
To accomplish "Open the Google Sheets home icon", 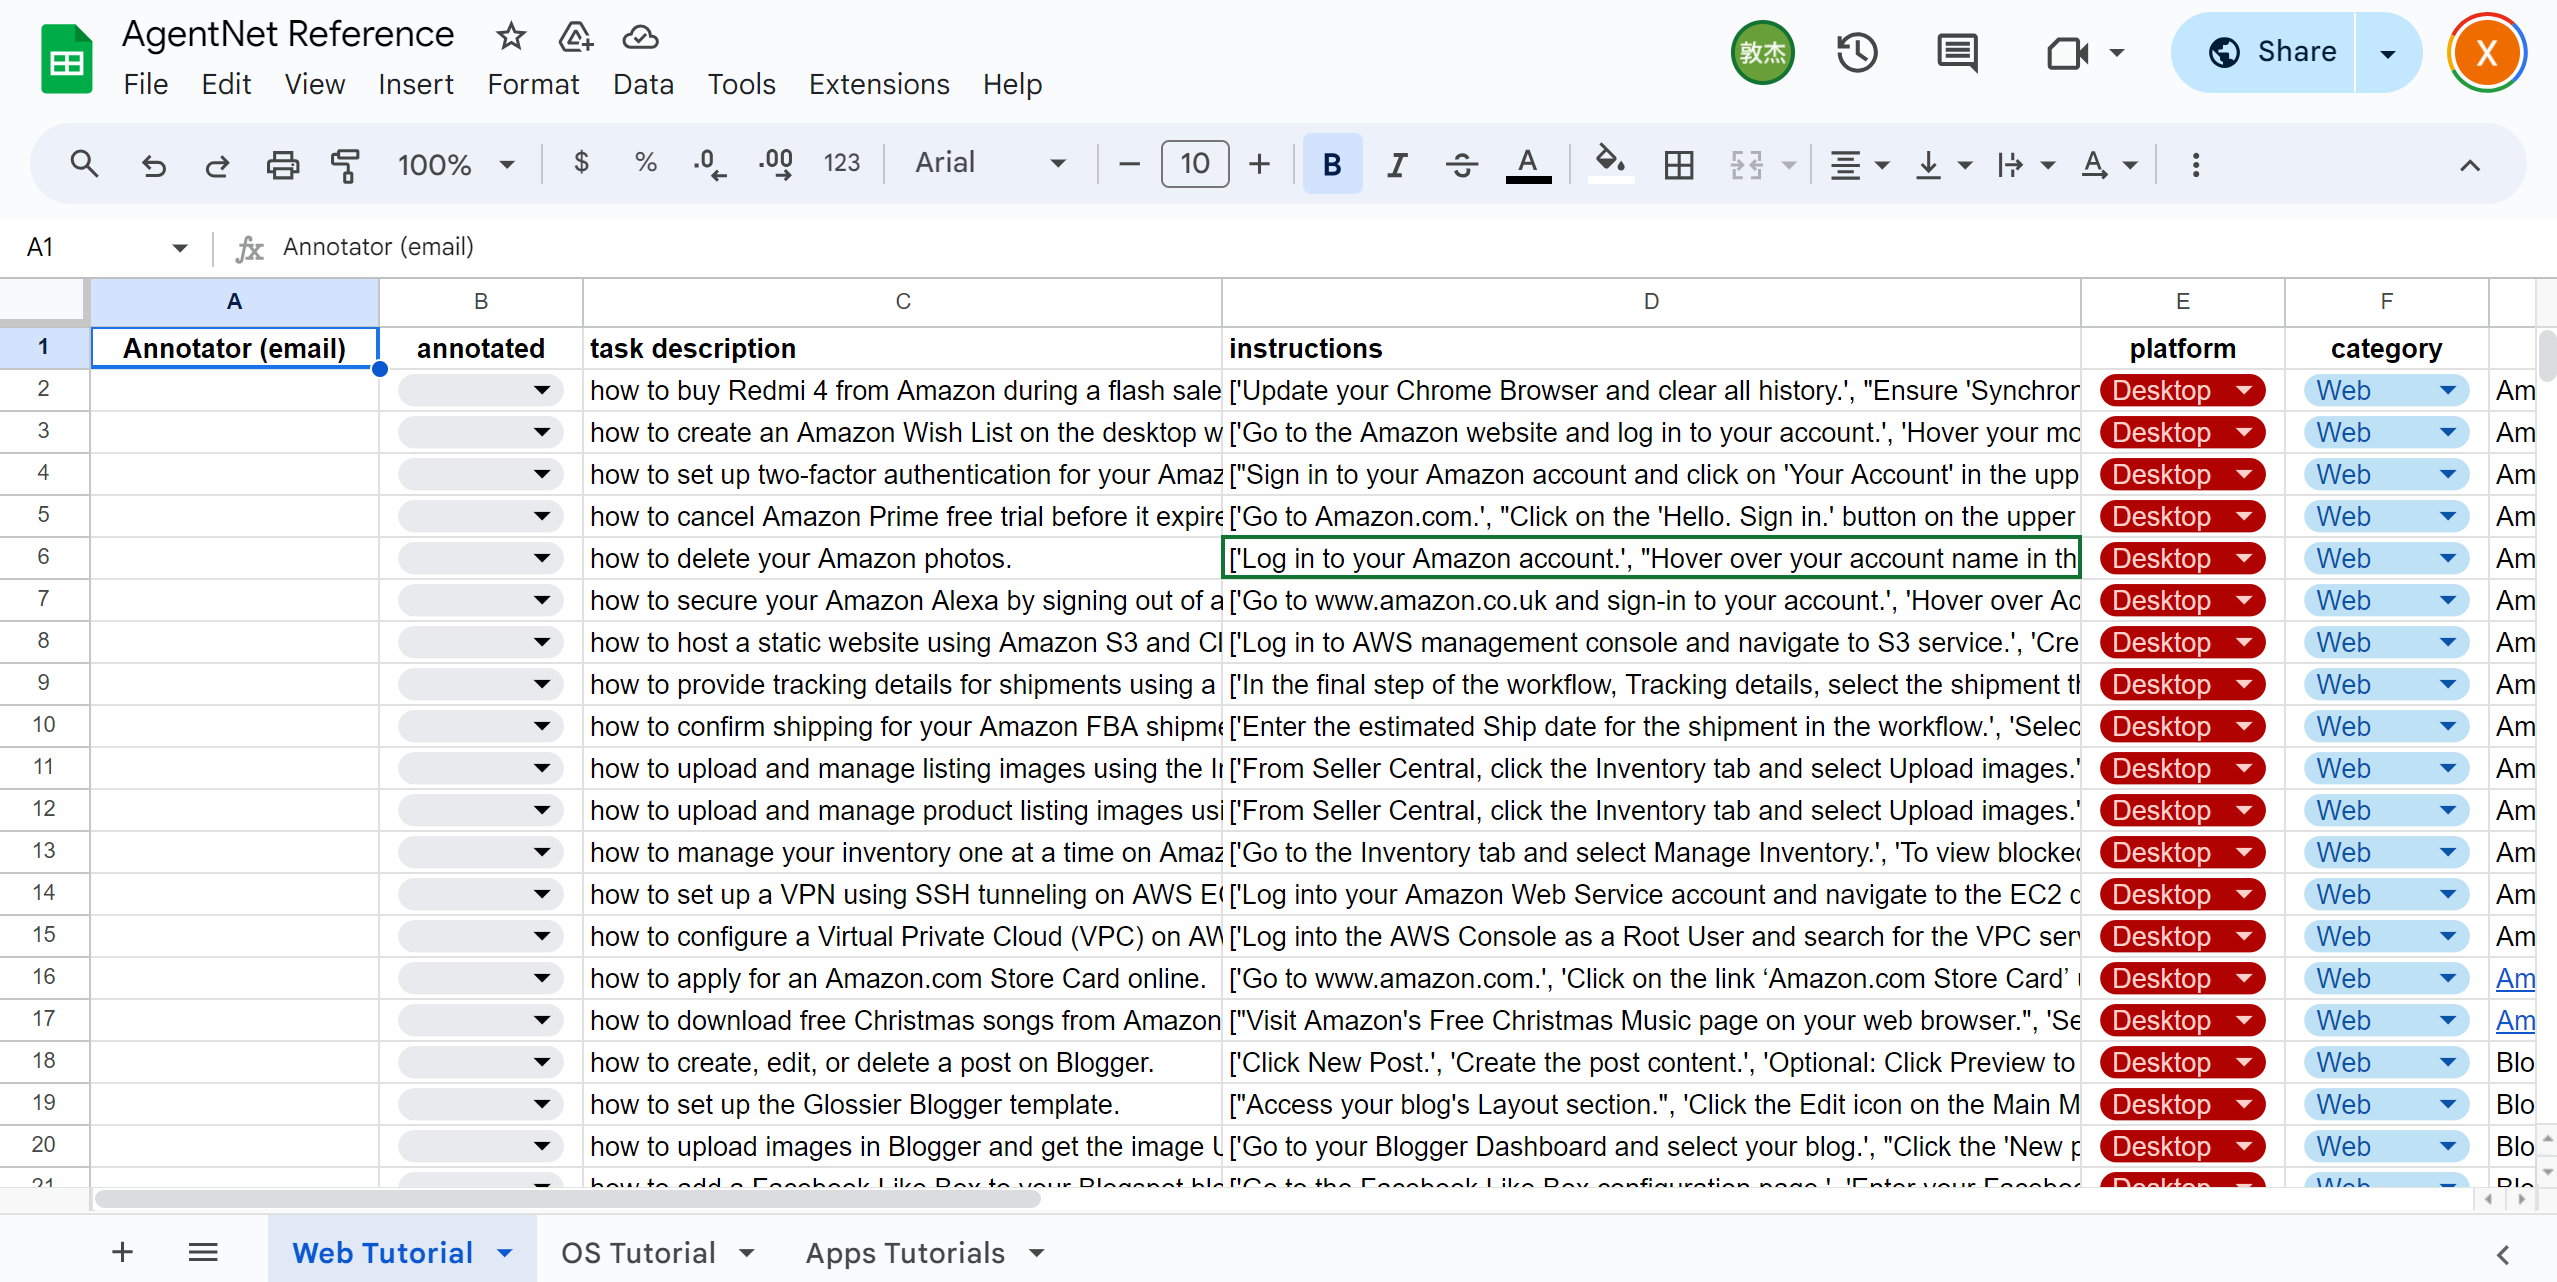I will click(66, 60).
